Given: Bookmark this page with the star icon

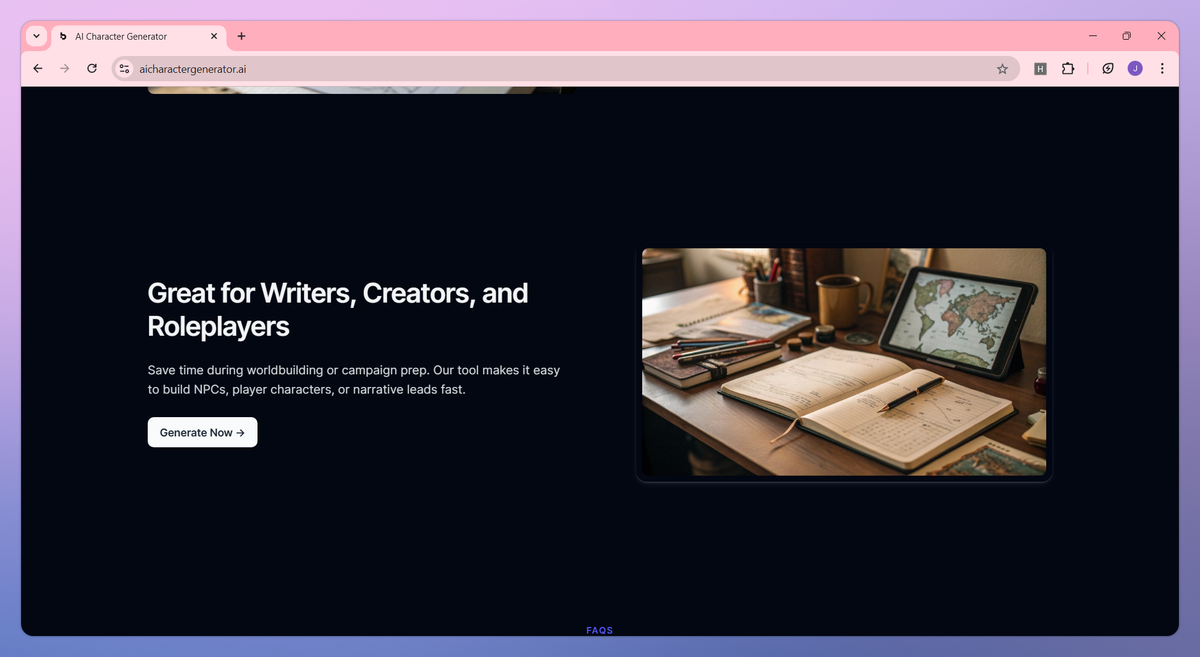Looking at the screenshot, I should pos(1002,69).
